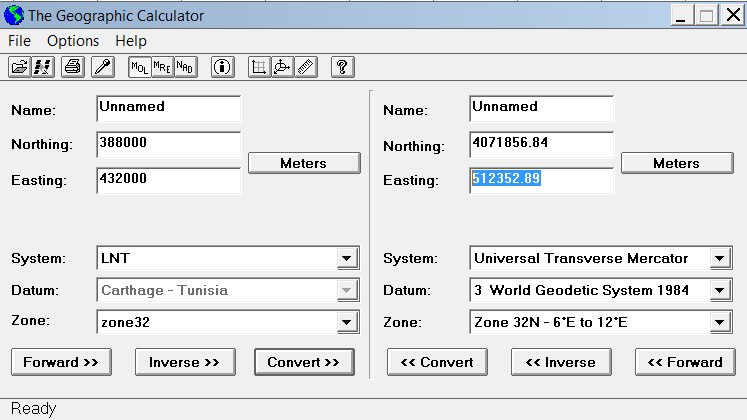
Task: Click the globe application icon in title bar
Action: (14, 15)
